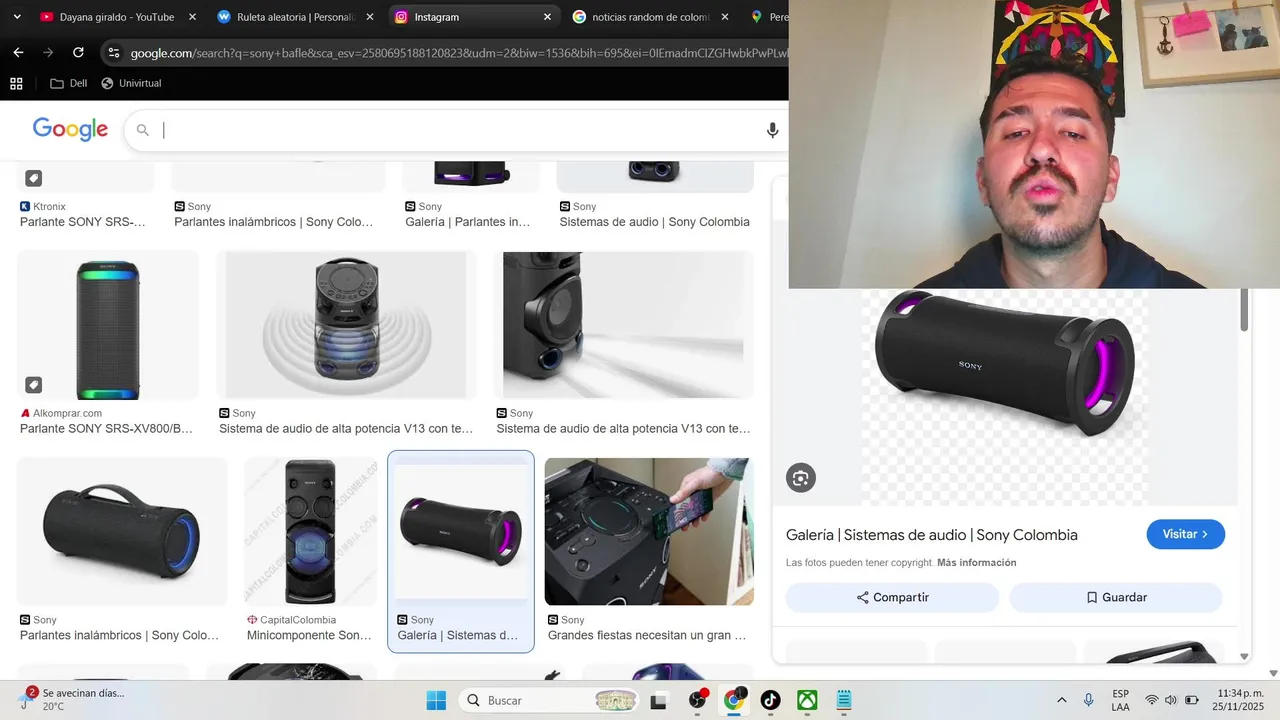This screenshot has height=720, width=1280.
Task: Click the Google logo
Action: [70, 129]
